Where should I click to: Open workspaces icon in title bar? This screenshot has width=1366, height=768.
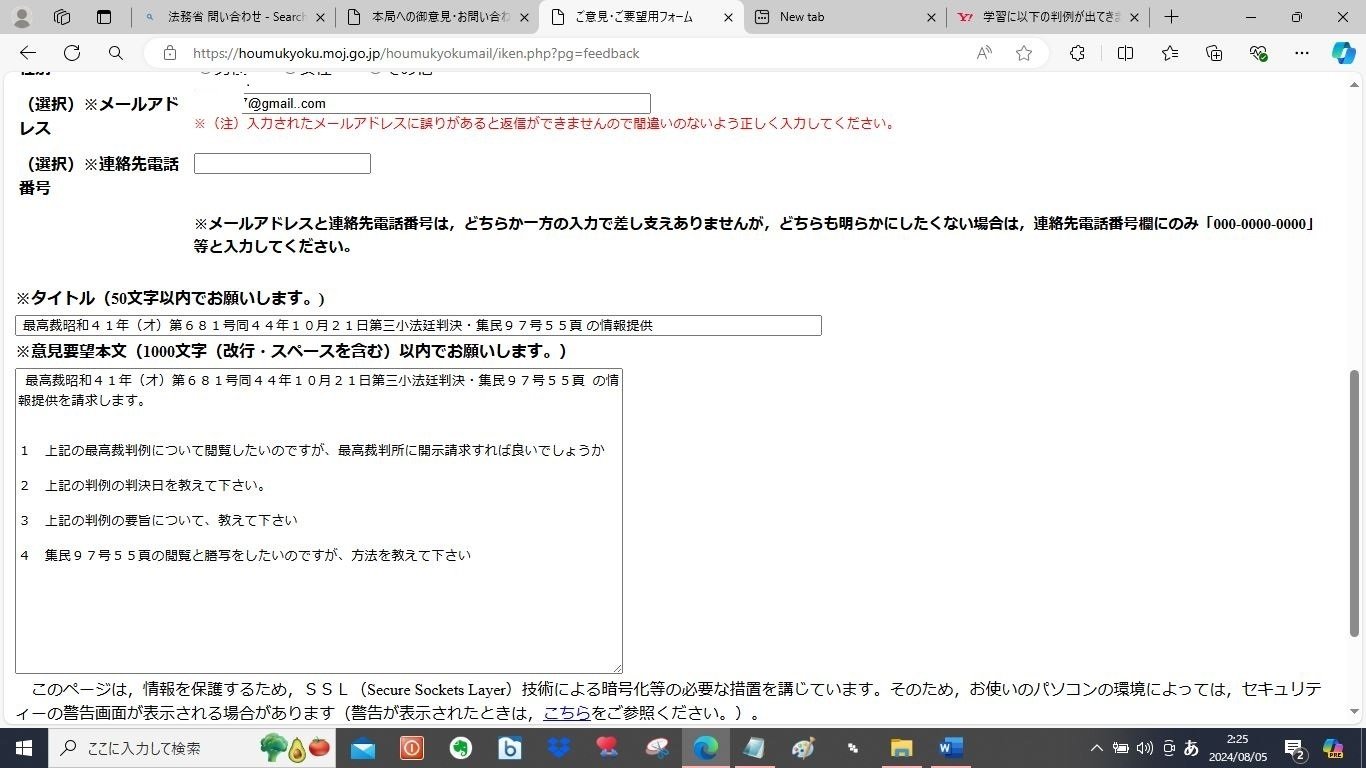click(62, 17)
